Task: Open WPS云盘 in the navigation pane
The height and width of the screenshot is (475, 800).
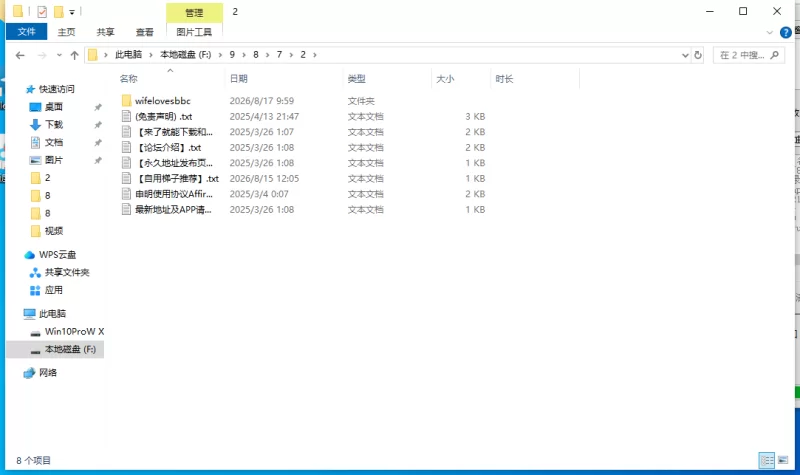Action: coord(57,255)
